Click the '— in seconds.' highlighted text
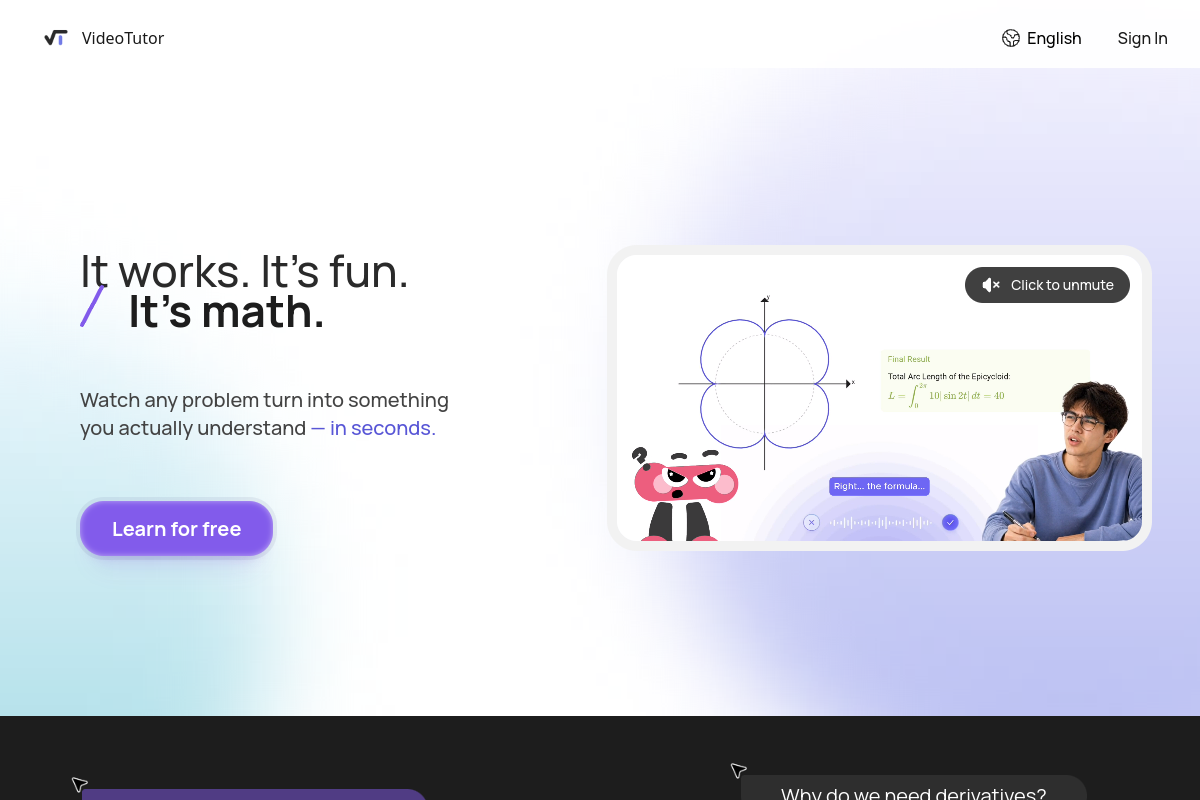 (373, 428)
